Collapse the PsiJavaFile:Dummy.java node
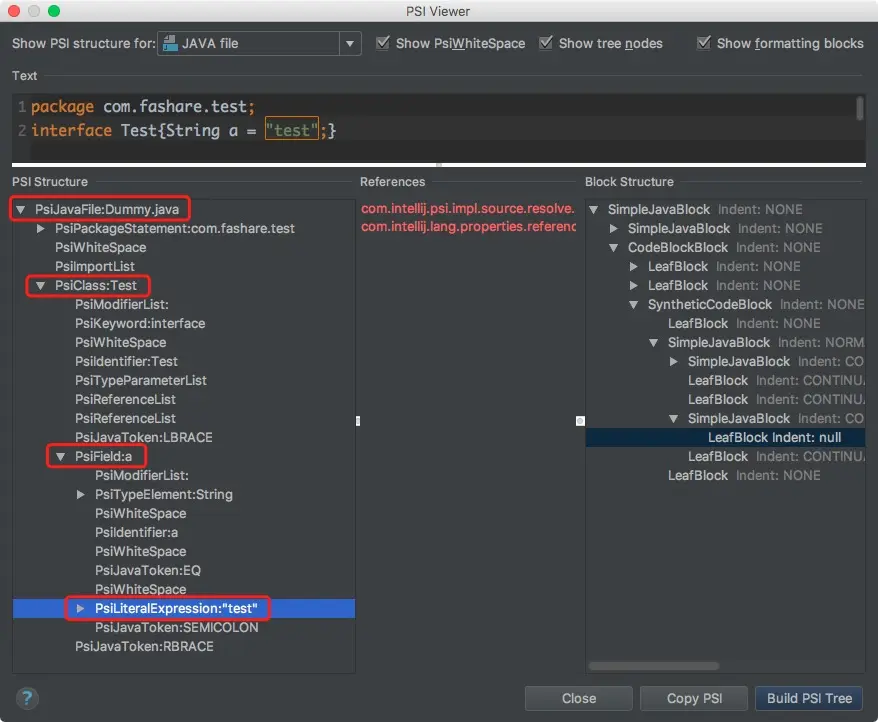Screen dimensions: 878x722 pyautogui.click(x=21, y=209)
